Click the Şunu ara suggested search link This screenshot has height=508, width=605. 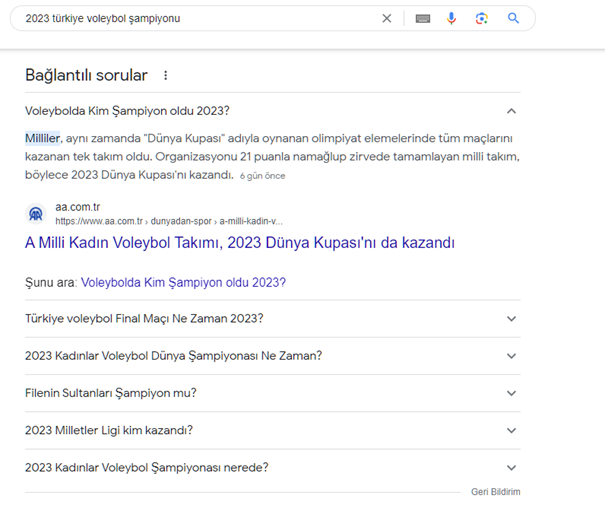pos(183,282)
